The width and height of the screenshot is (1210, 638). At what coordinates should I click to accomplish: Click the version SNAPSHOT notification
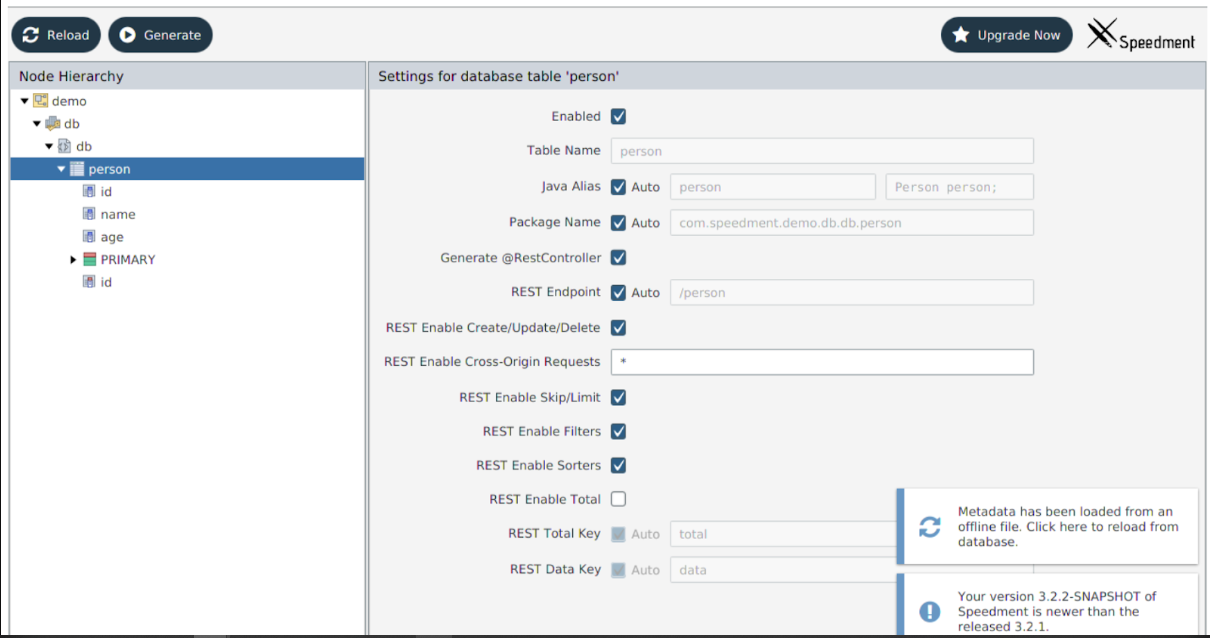click(x=1047, y=605)
